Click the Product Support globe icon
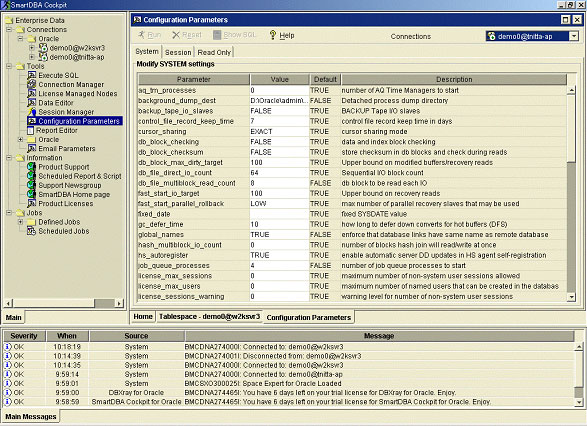This screenshot has width=587, height=426. 32,167
